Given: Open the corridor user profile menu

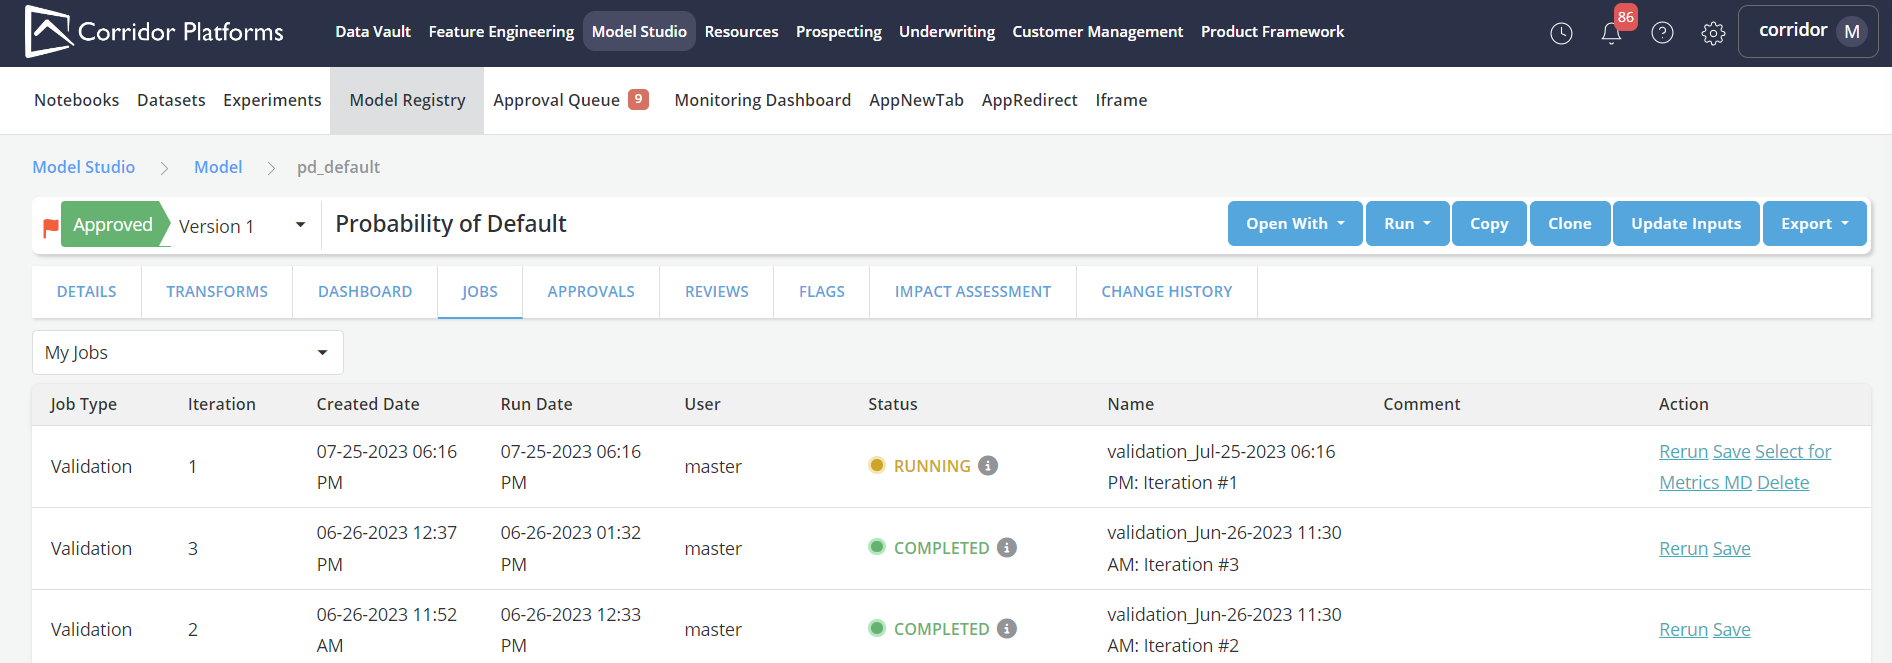Looking at the screenshot, I should coord(1808,31).
